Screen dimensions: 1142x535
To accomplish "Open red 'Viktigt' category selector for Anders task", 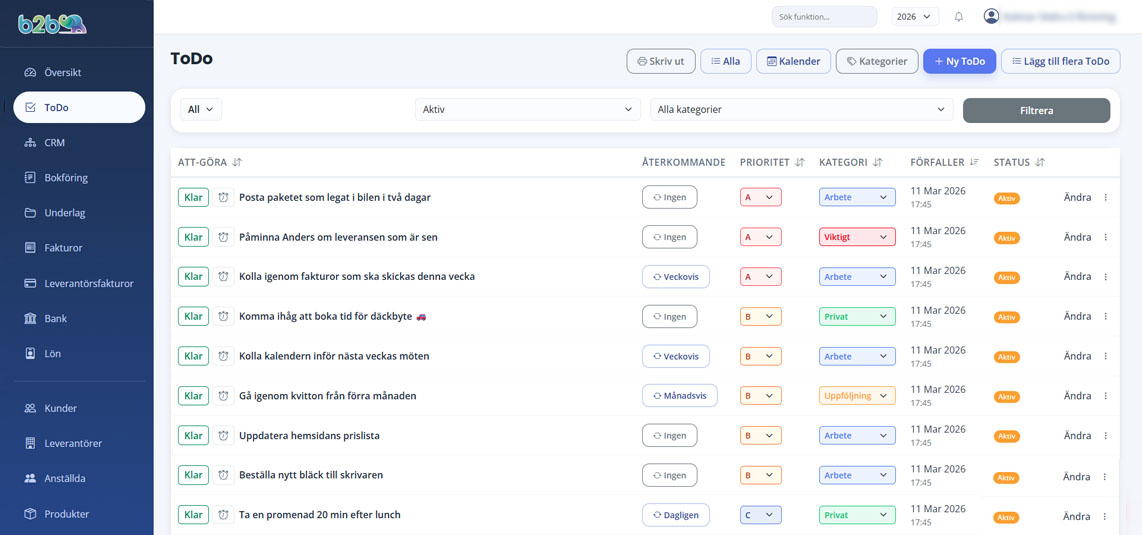I will 856,238.
